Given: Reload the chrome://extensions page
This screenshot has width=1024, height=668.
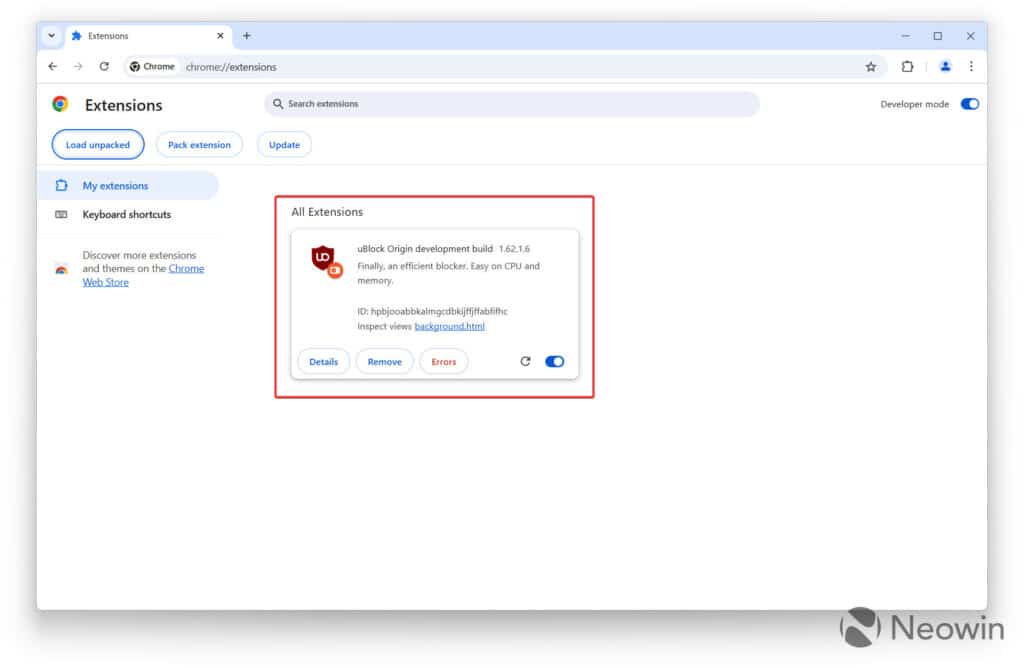Looking at the screenshot, I should coord(104,67).
